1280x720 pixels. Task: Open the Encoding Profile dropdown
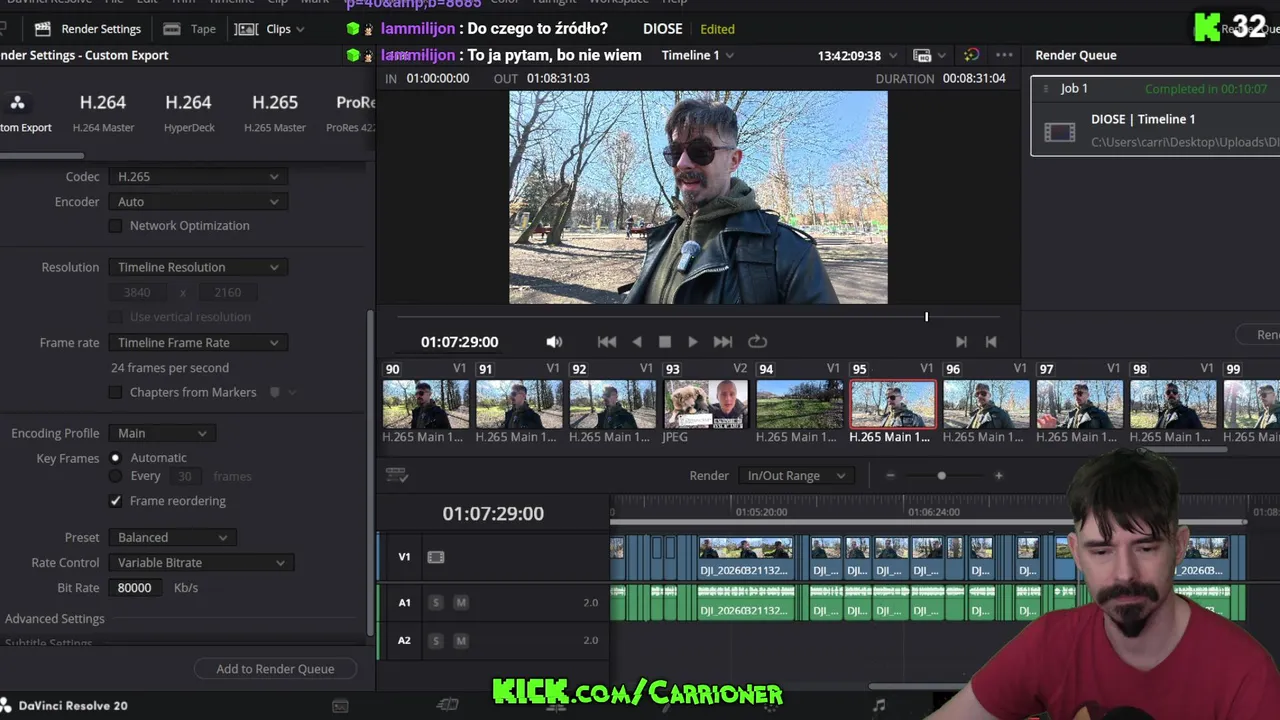point(162,433)
